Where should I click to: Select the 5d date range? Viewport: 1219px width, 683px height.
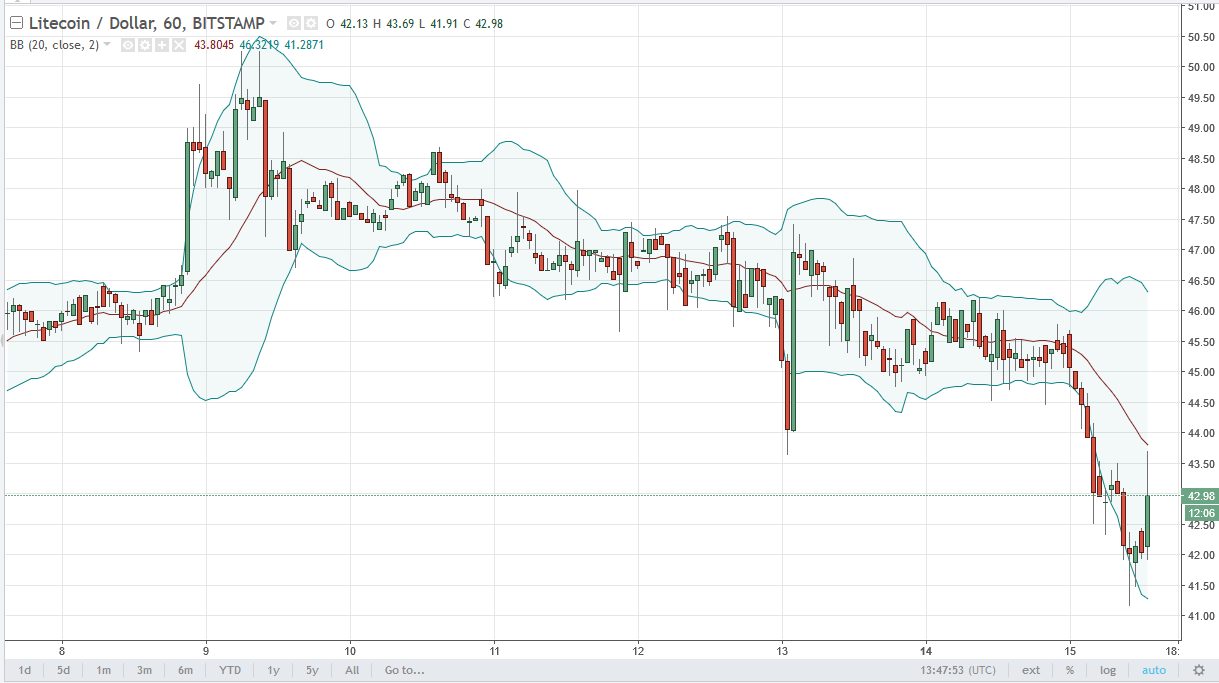coord(63,670)
